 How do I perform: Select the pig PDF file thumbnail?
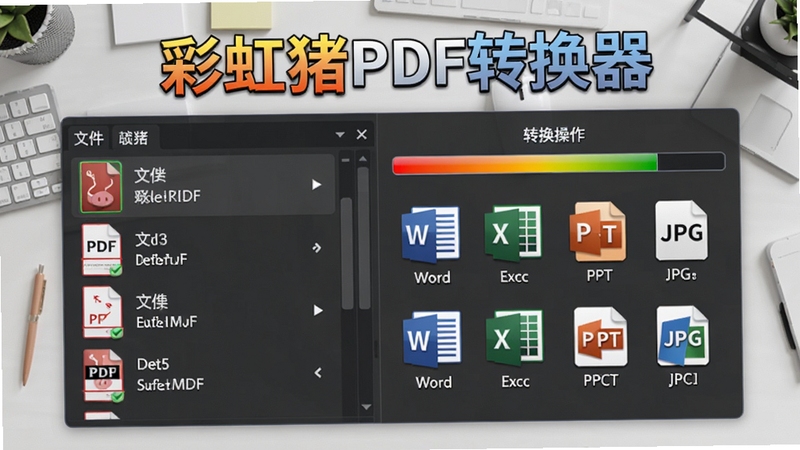pyautogui.click(x=101, y=186)
